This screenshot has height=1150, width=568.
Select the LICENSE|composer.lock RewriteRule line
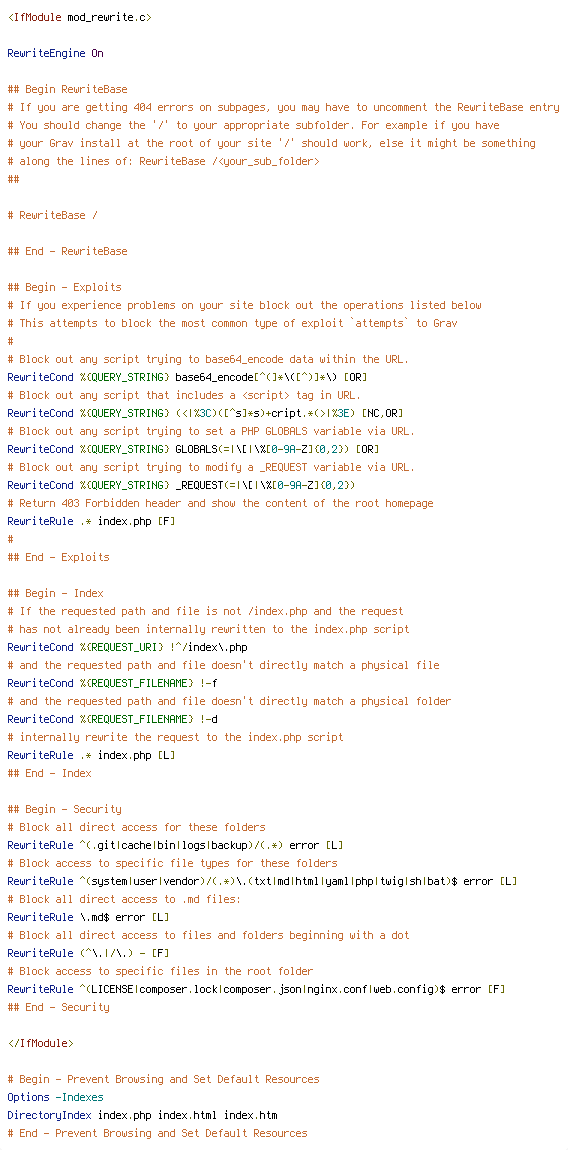pyautogui.click(x=256, y=989)
